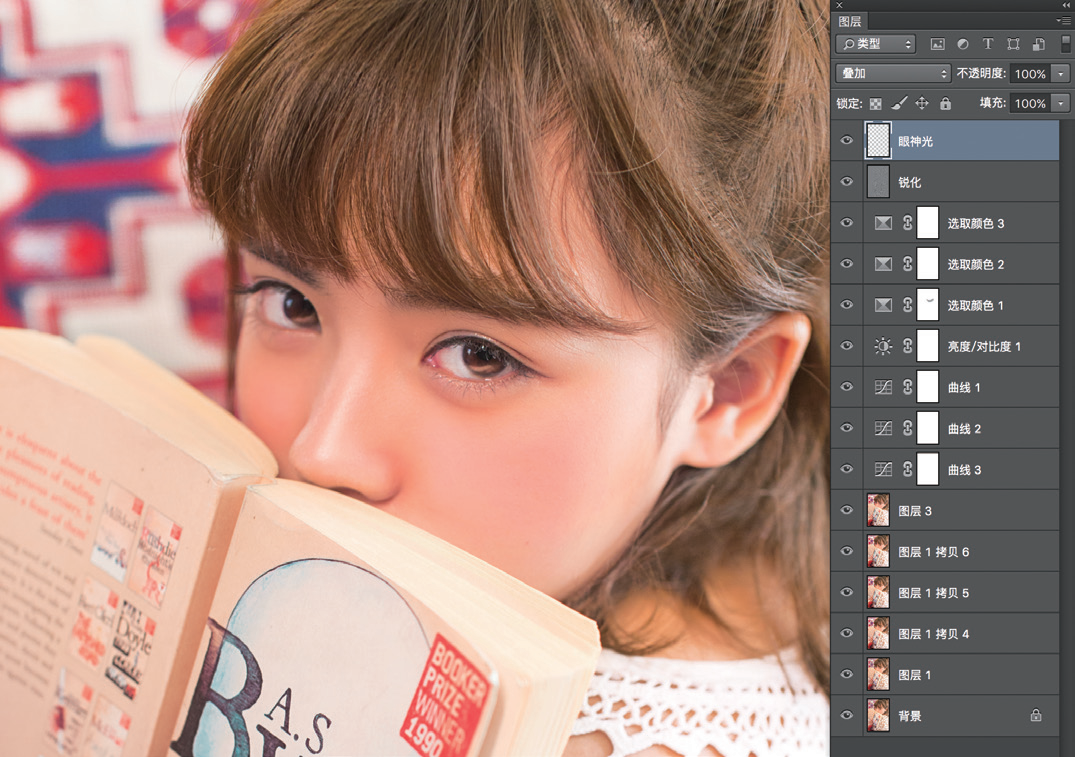Select the 选取颜色 1 layer mask thumbnail
1075x757 pixels.
click(928, 305)
